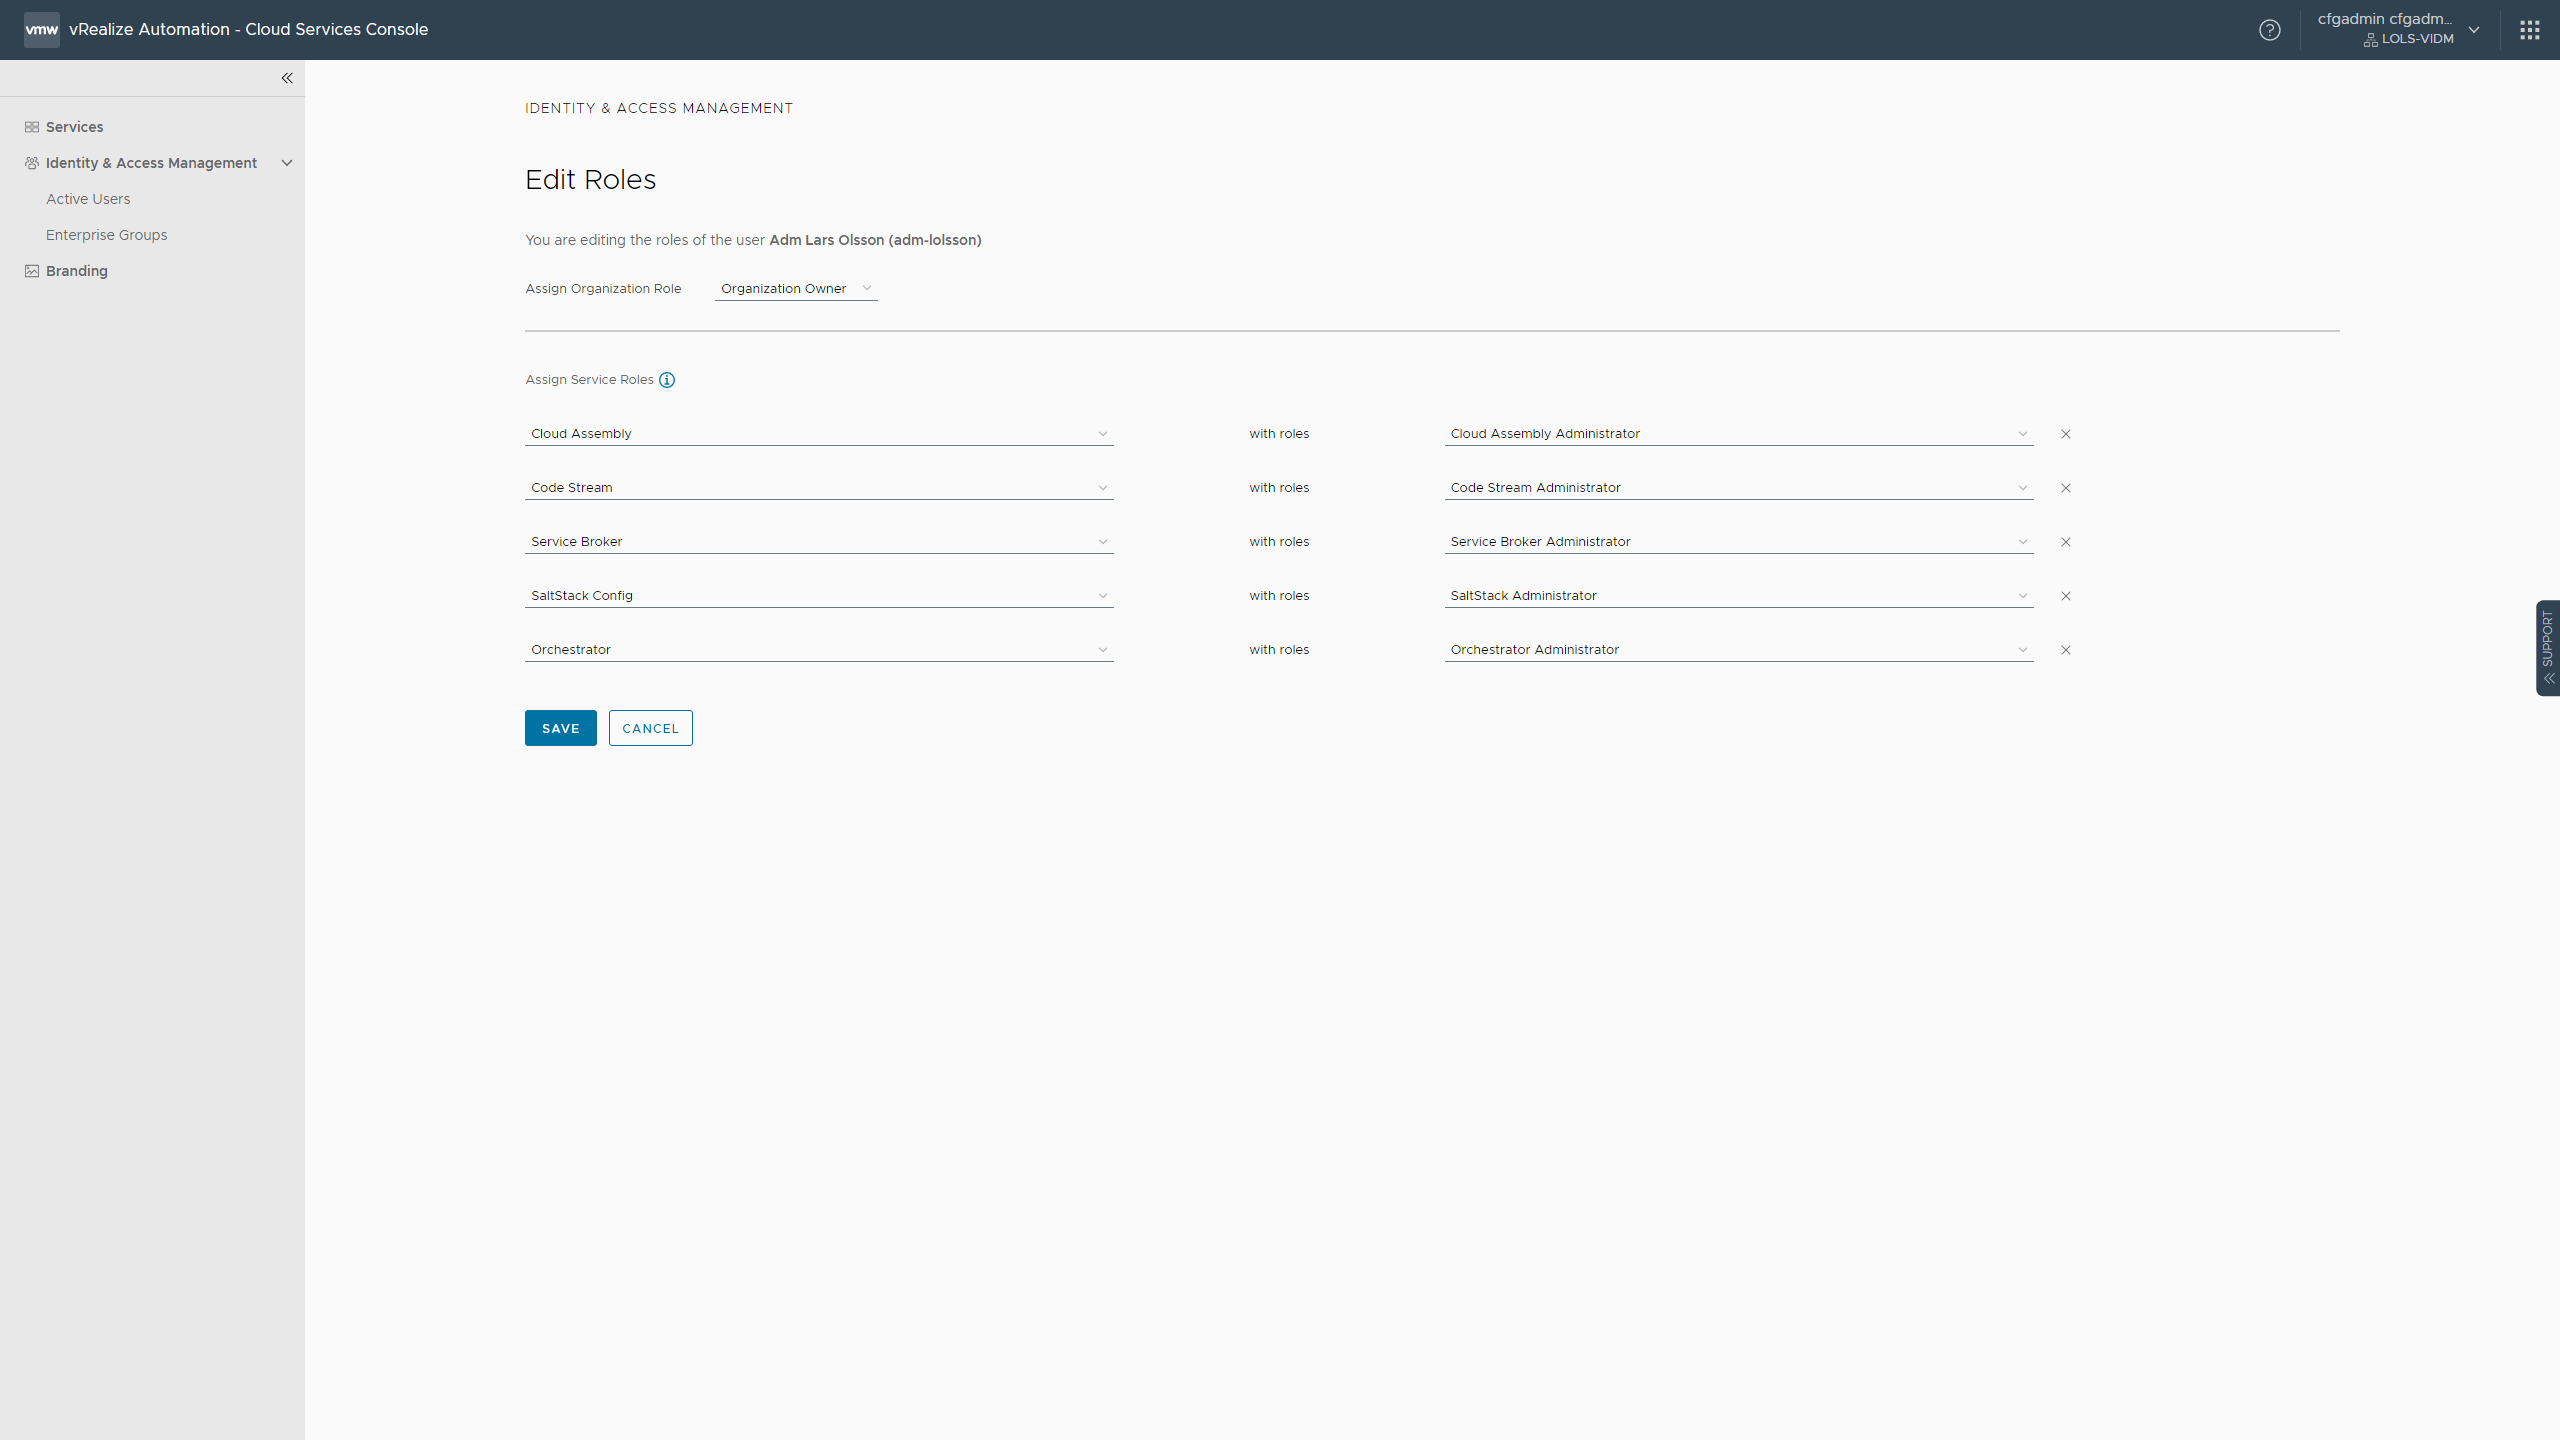Save the role changes

click(561, 728)
